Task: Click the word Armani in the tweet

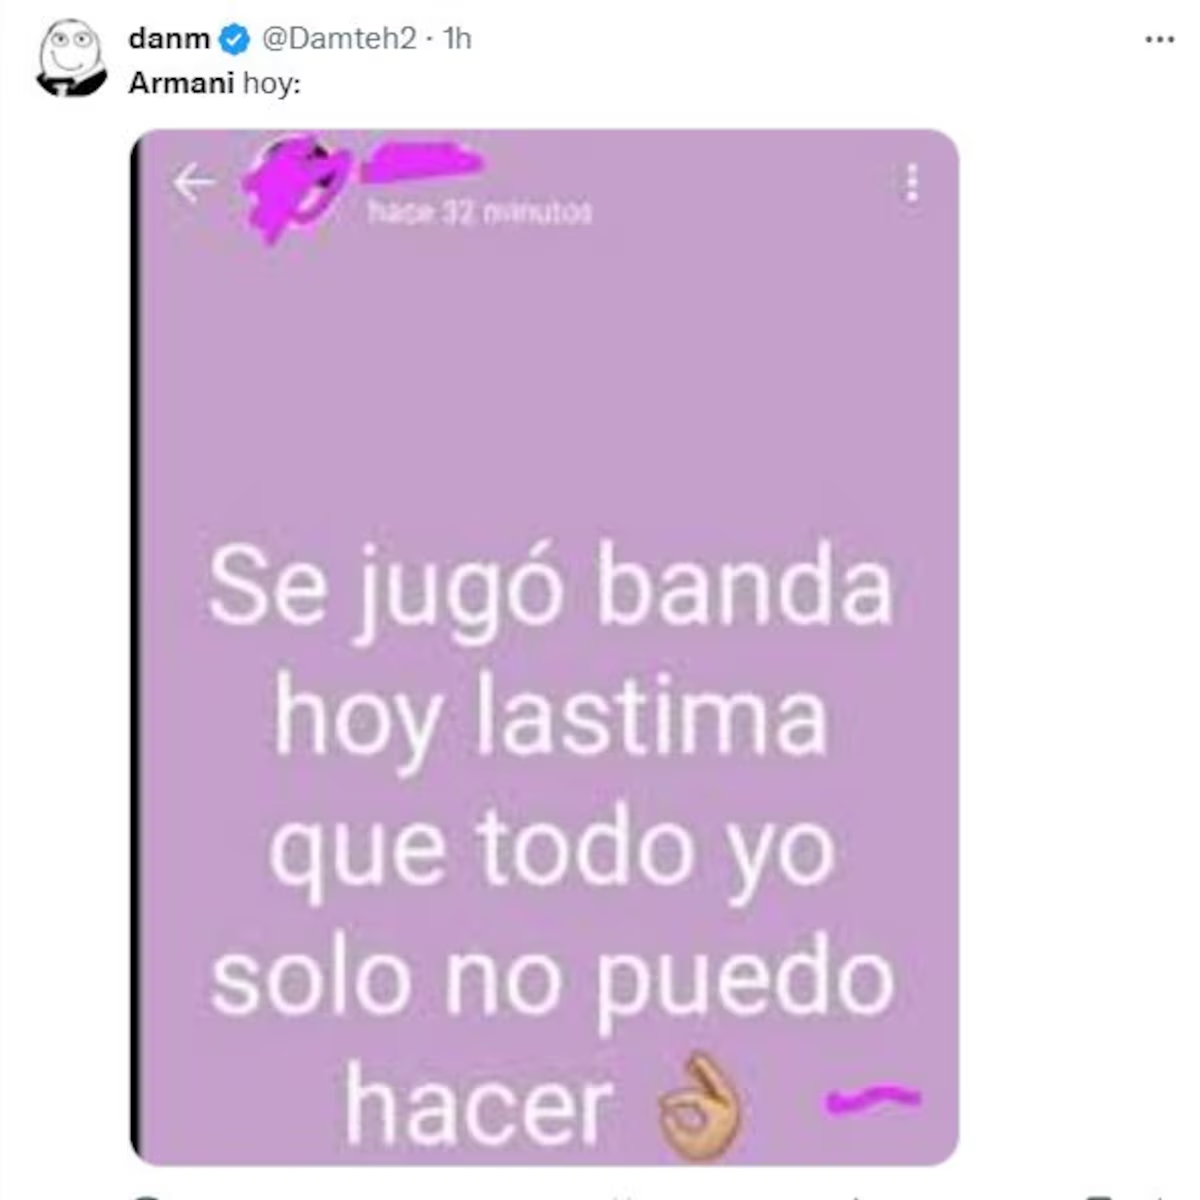Action: click(x=181, y=83)
